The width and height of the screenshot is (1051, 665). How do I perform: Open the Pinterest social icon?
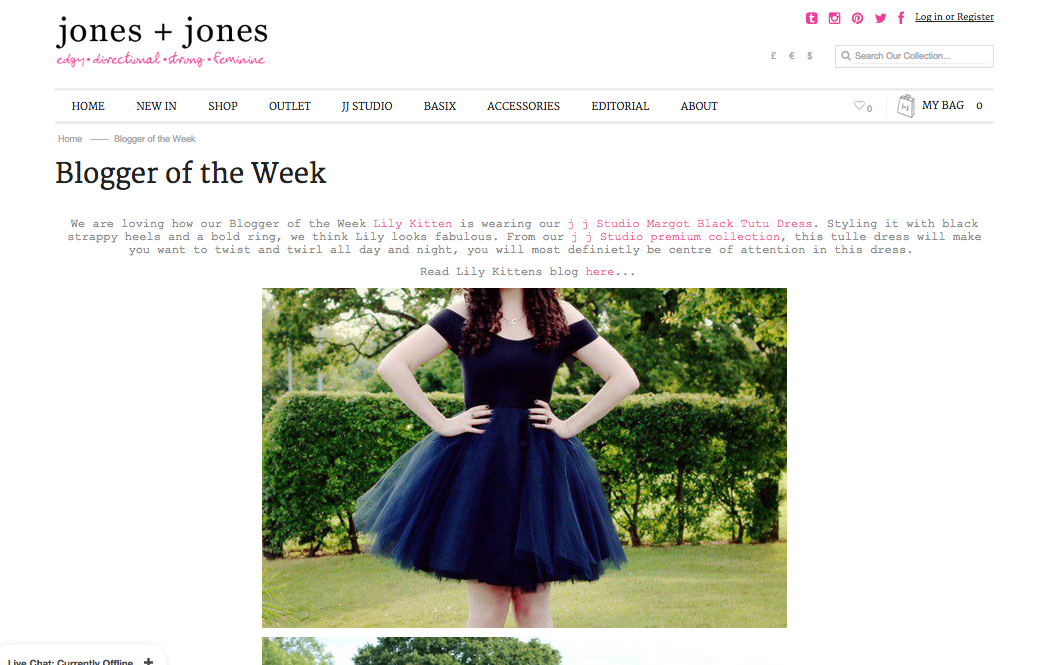[x=857, y=18]
